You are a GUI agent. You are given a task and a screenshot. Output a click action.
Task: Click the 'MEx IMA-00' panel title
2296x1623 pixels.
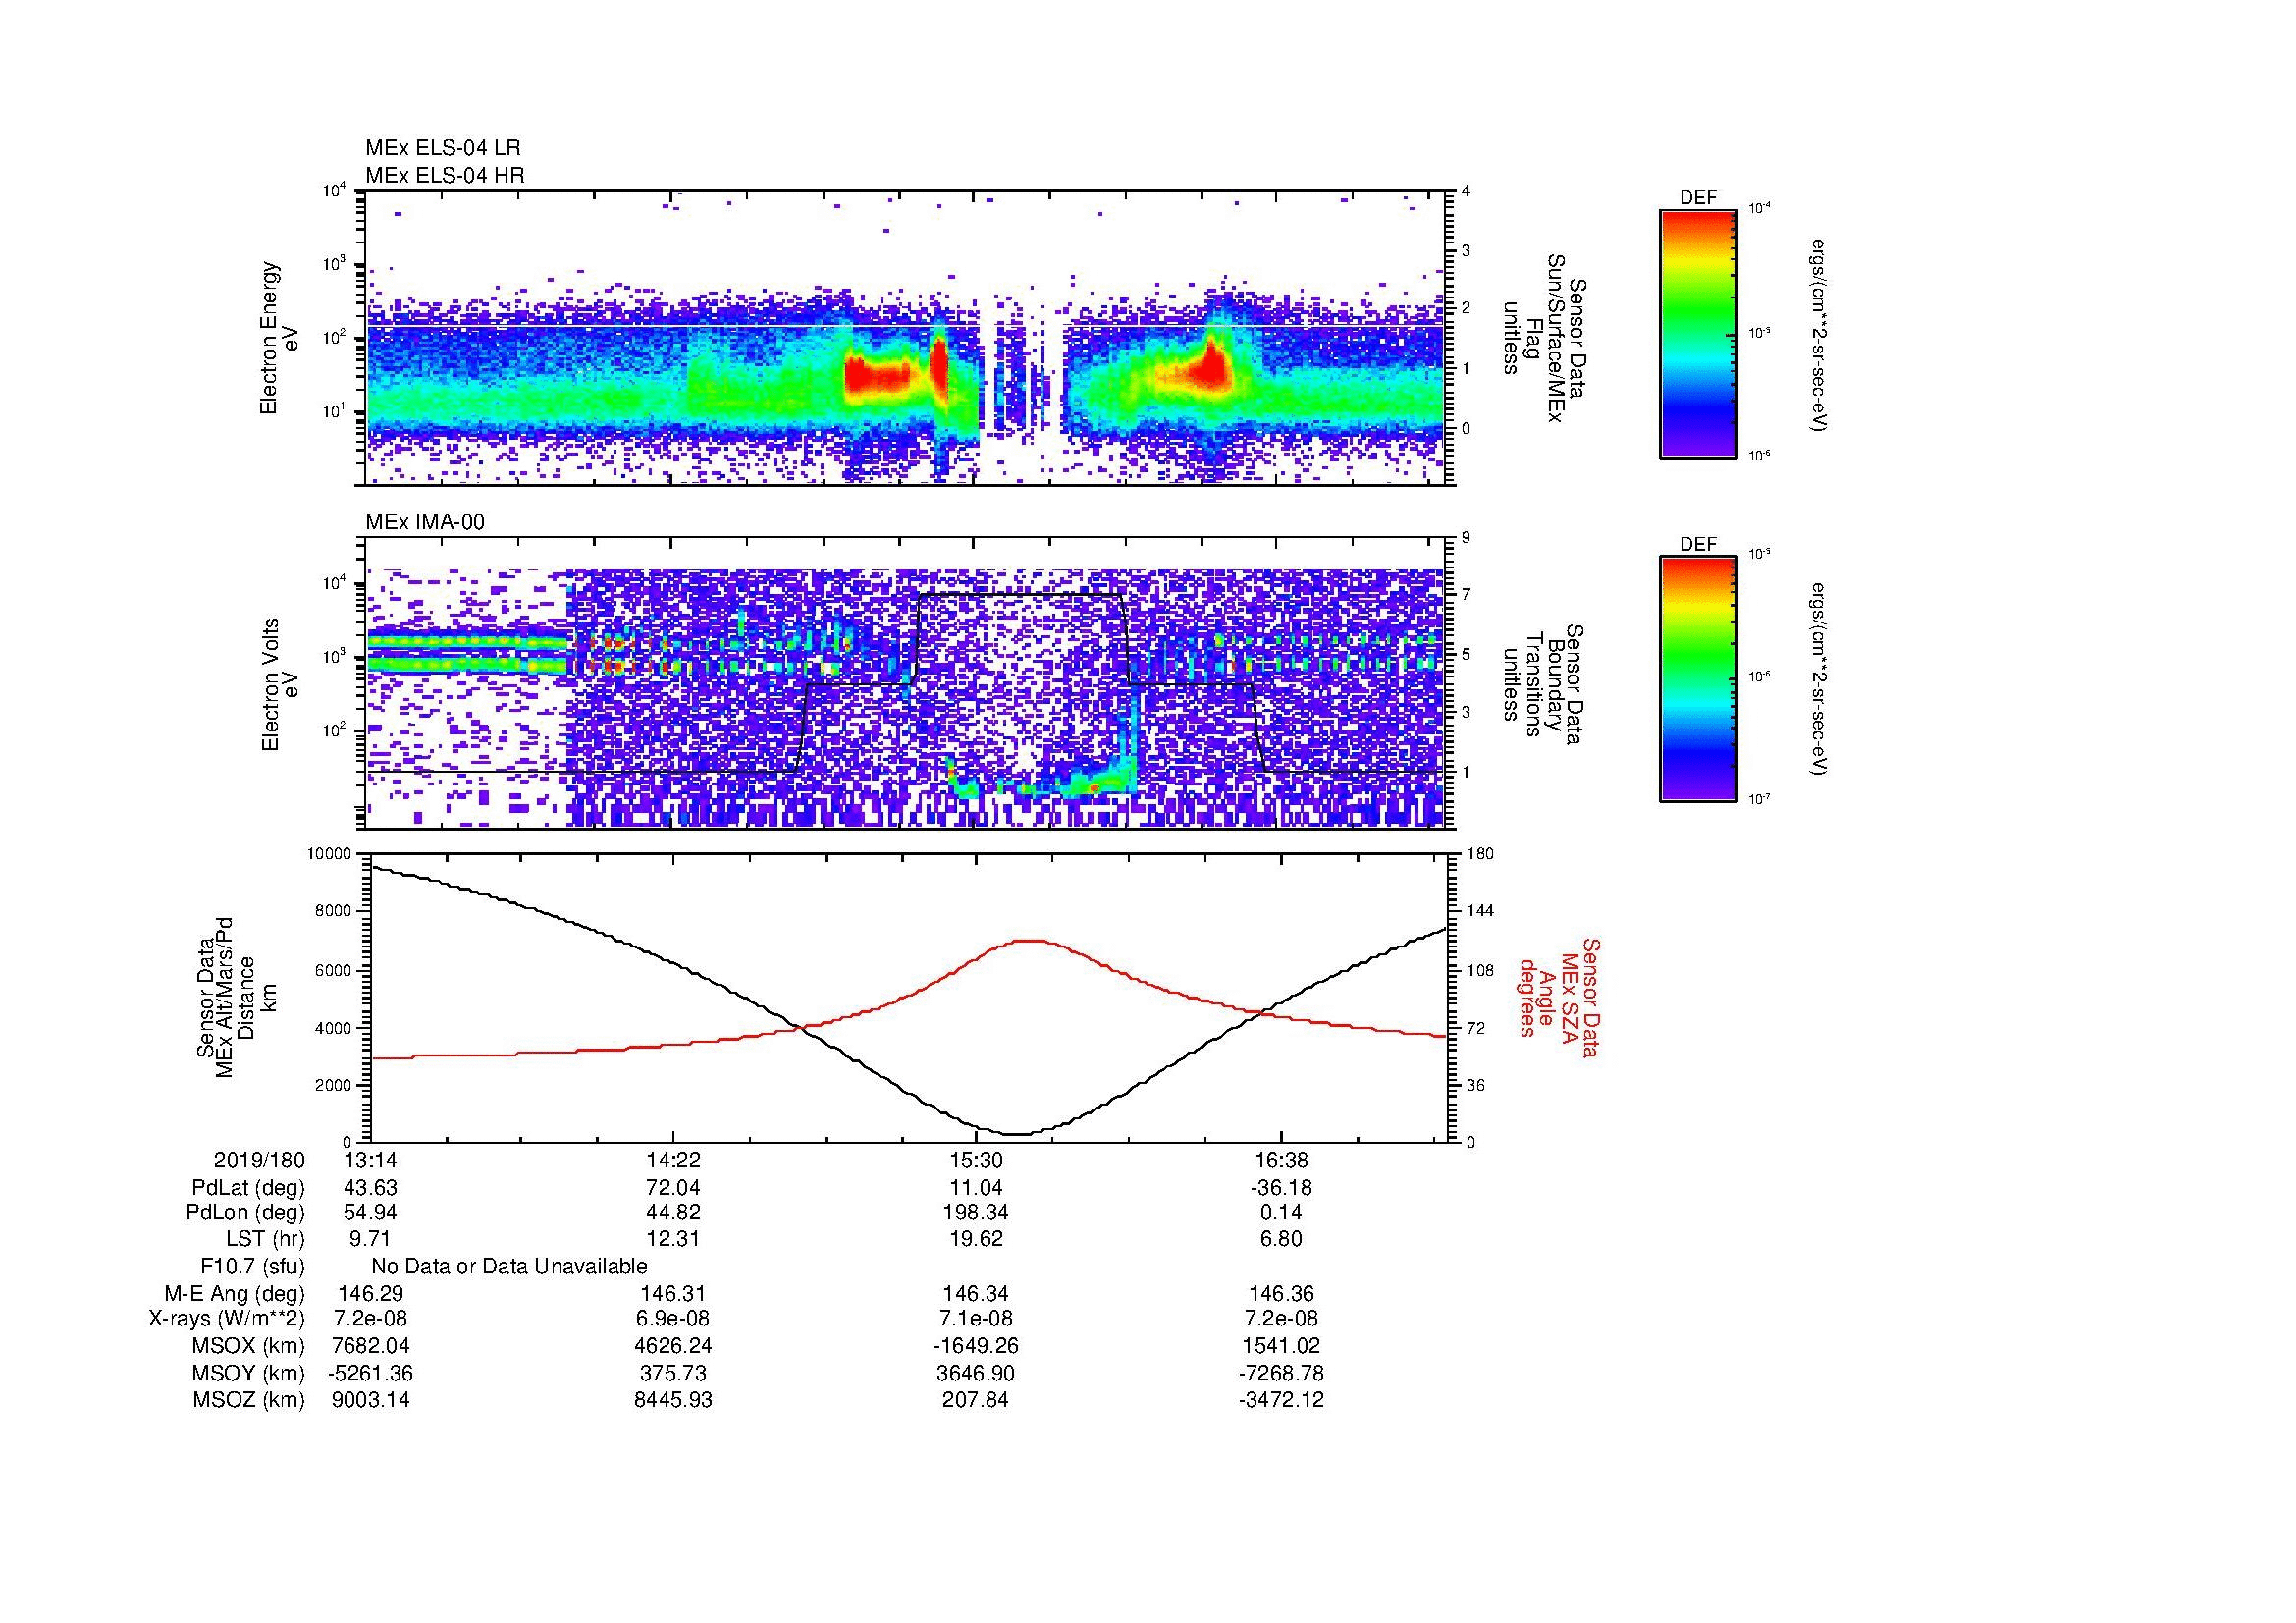click(x=425, y=522)
